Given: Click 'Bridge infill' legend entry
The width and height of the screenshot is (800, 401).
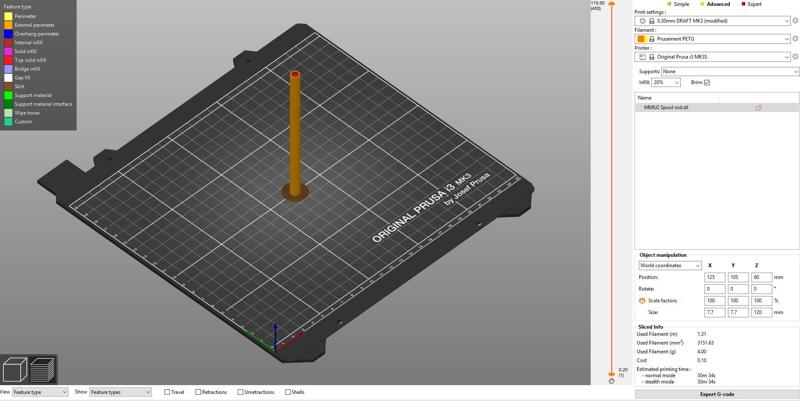Looking at the screenshot, I should [x=27, y=69].
